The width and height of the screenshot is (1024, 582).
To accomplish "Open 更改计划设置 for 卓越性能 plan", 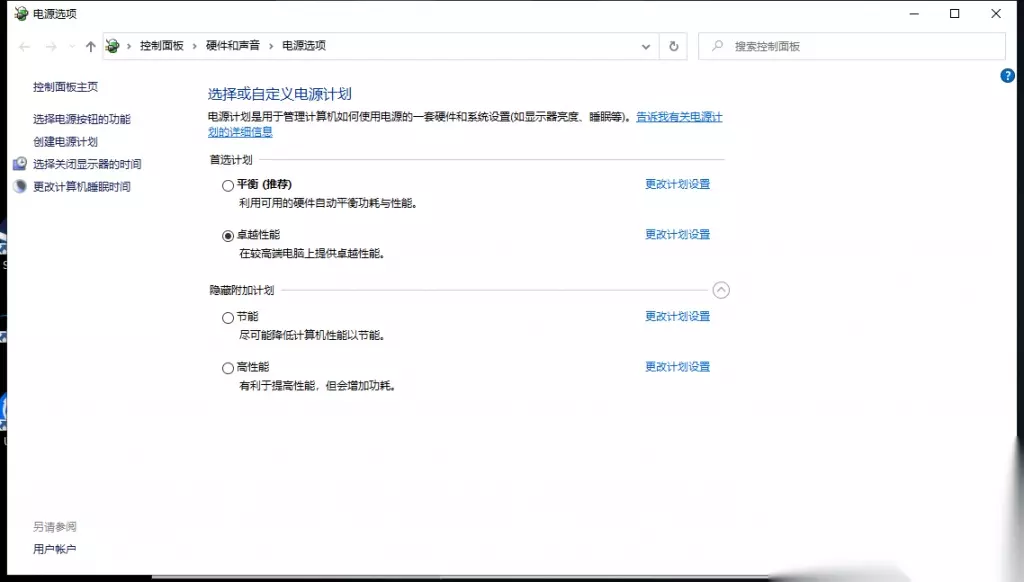I will pos(677,234).
